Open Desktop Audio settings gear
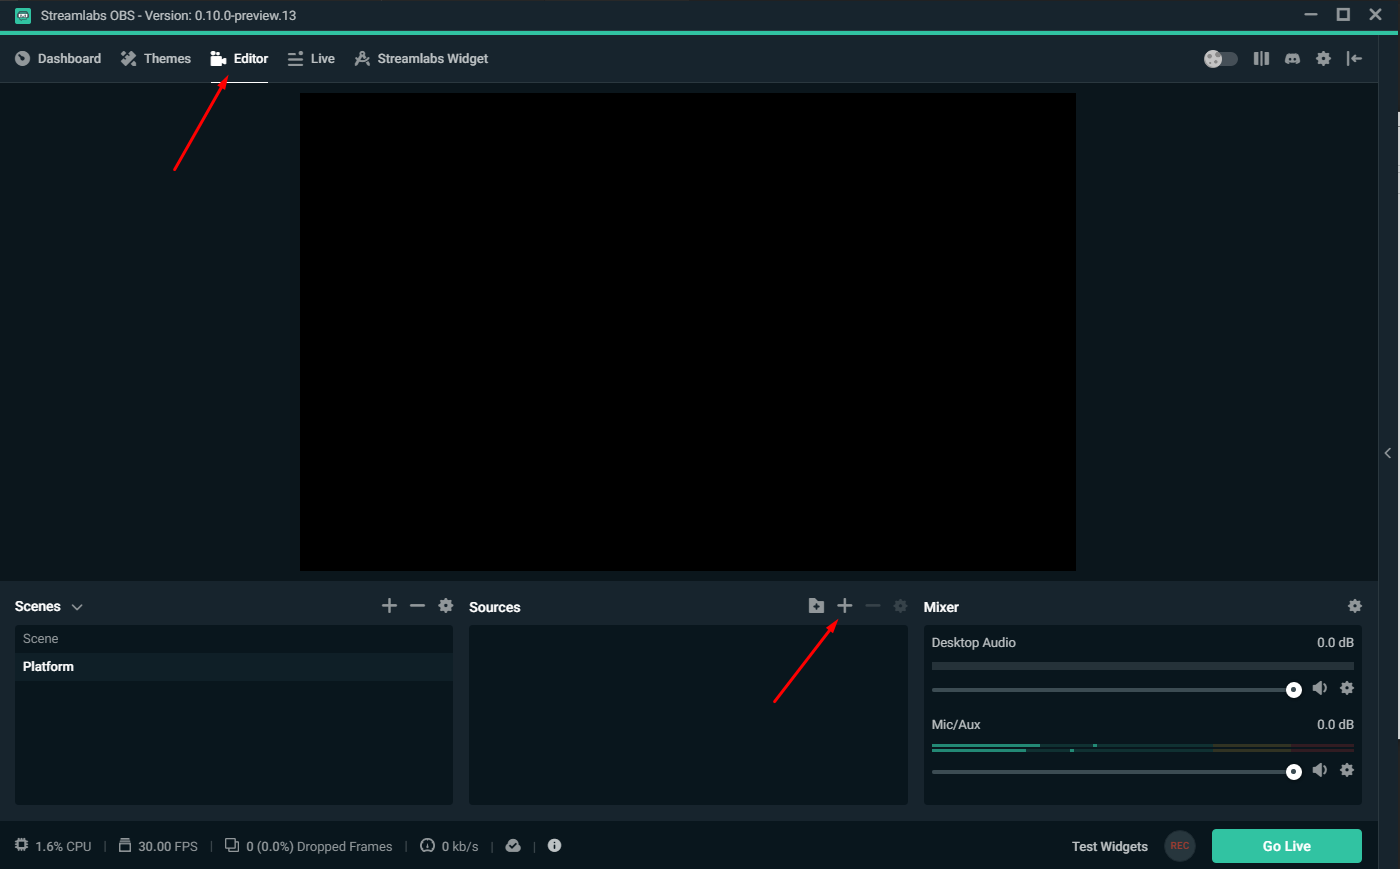 click(1347, 688)
